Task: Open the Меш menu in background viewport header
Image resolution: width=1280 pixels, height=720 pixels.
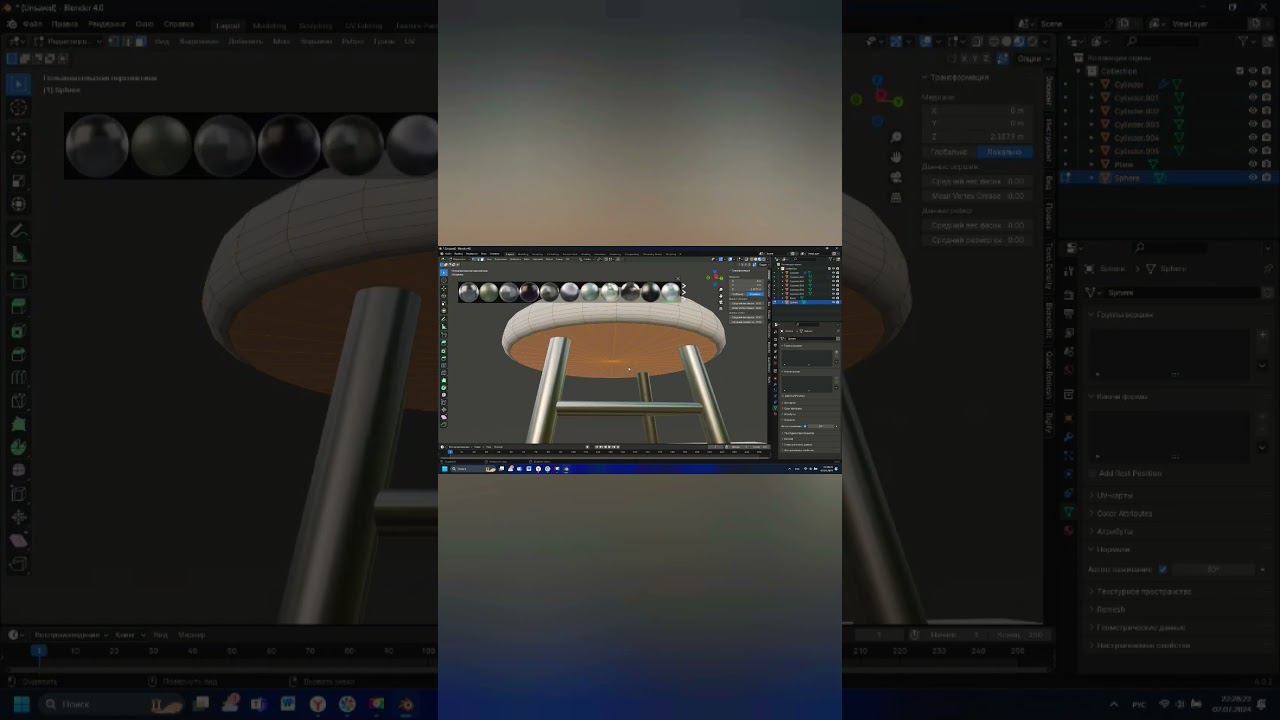Action: [281, 41]
